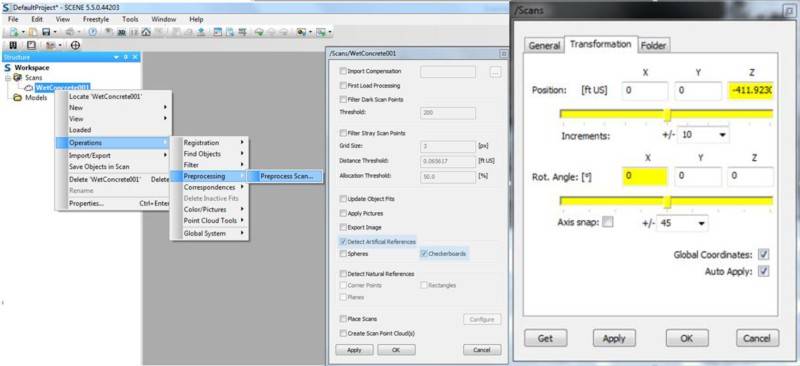Click the save (floppy disk) toolbar icon
The image size is (800, 366).
pyautogui.click(x=46, y=32)
